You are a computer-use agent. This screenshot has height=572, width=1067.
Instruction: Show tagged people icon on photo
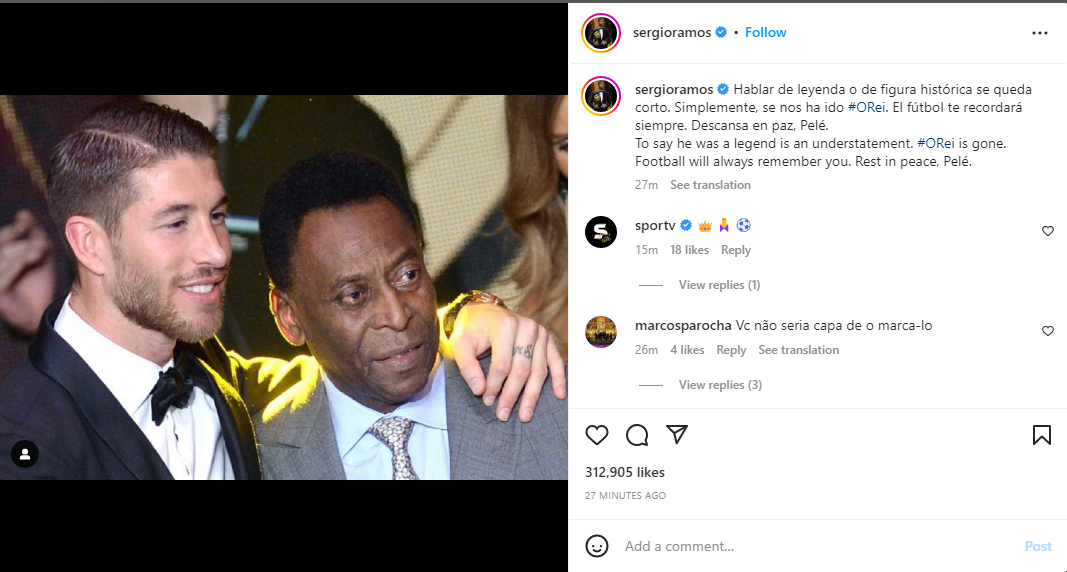pyautogui.click(x=25, y=454)
